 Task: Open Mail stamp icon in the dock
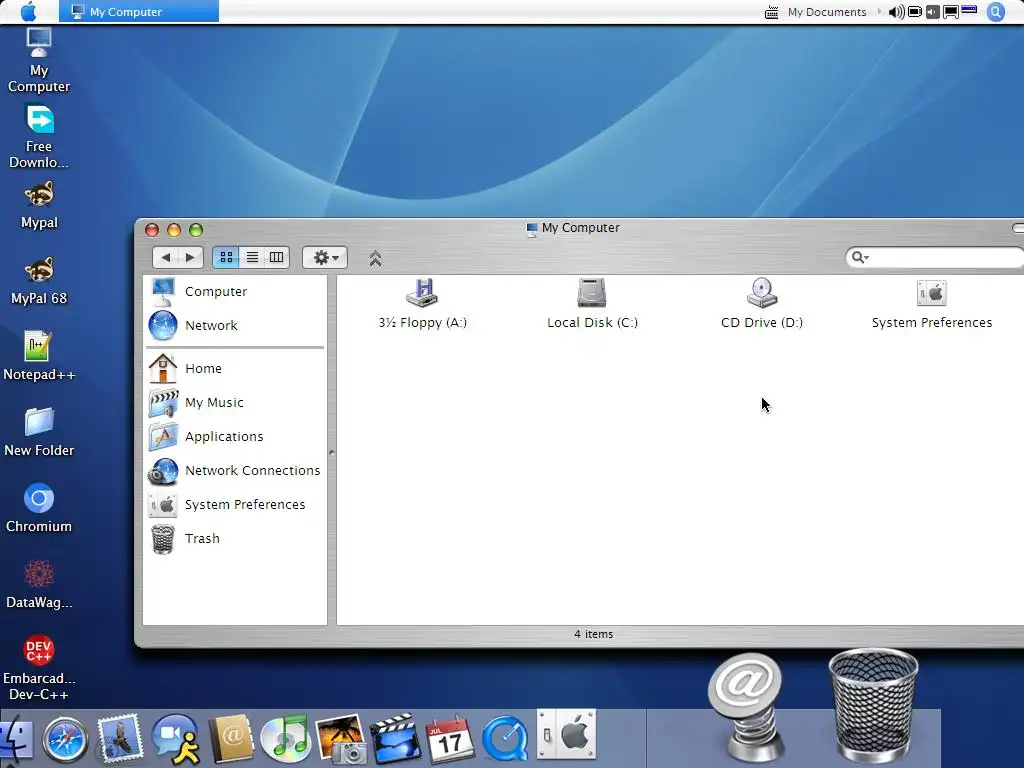pyautogui.click(x=120, y=738)
